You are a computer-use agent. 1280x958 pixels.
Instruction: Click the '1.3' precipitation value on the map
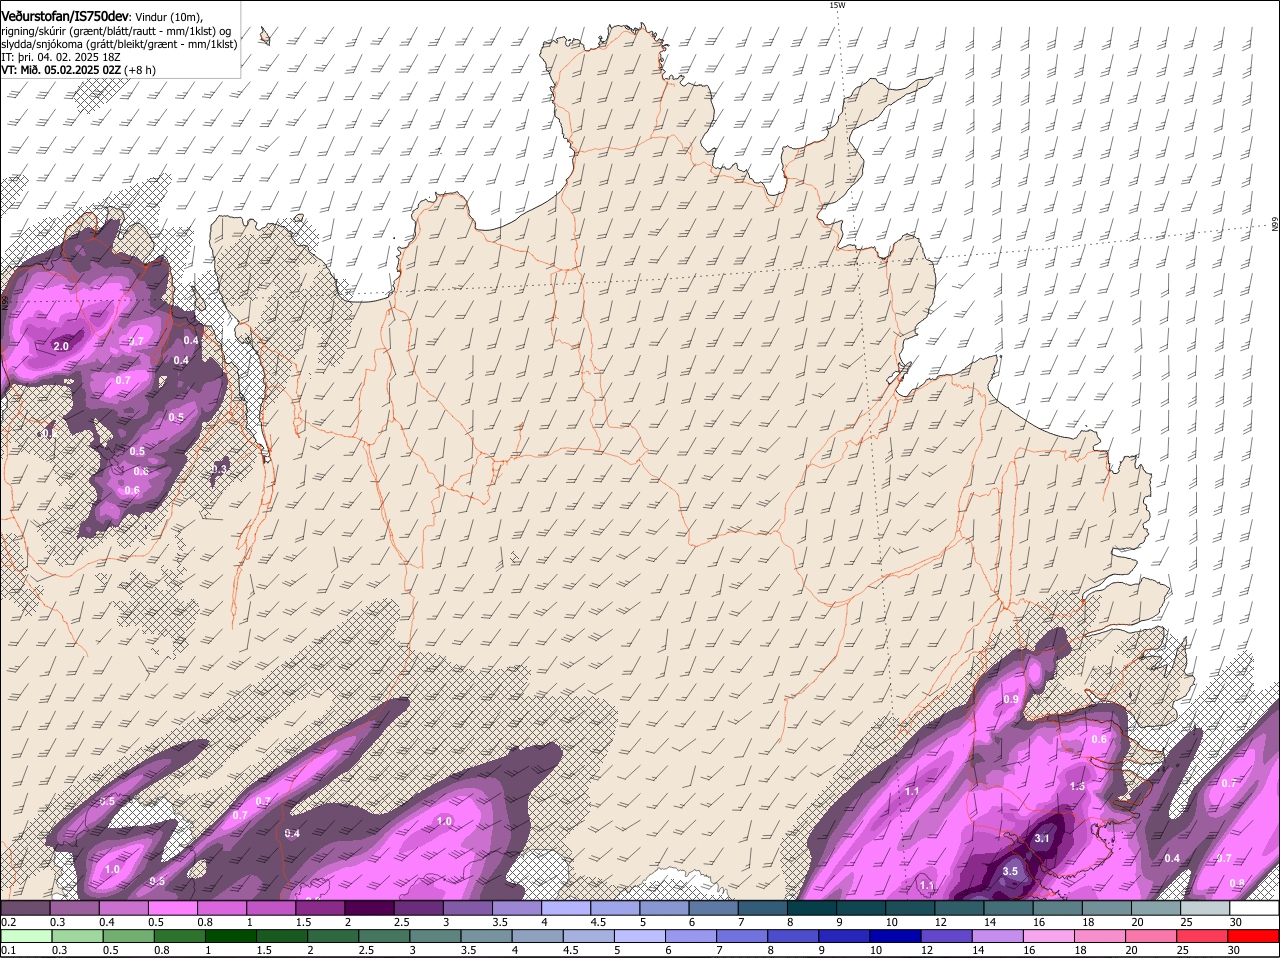tap(1077, 786)
